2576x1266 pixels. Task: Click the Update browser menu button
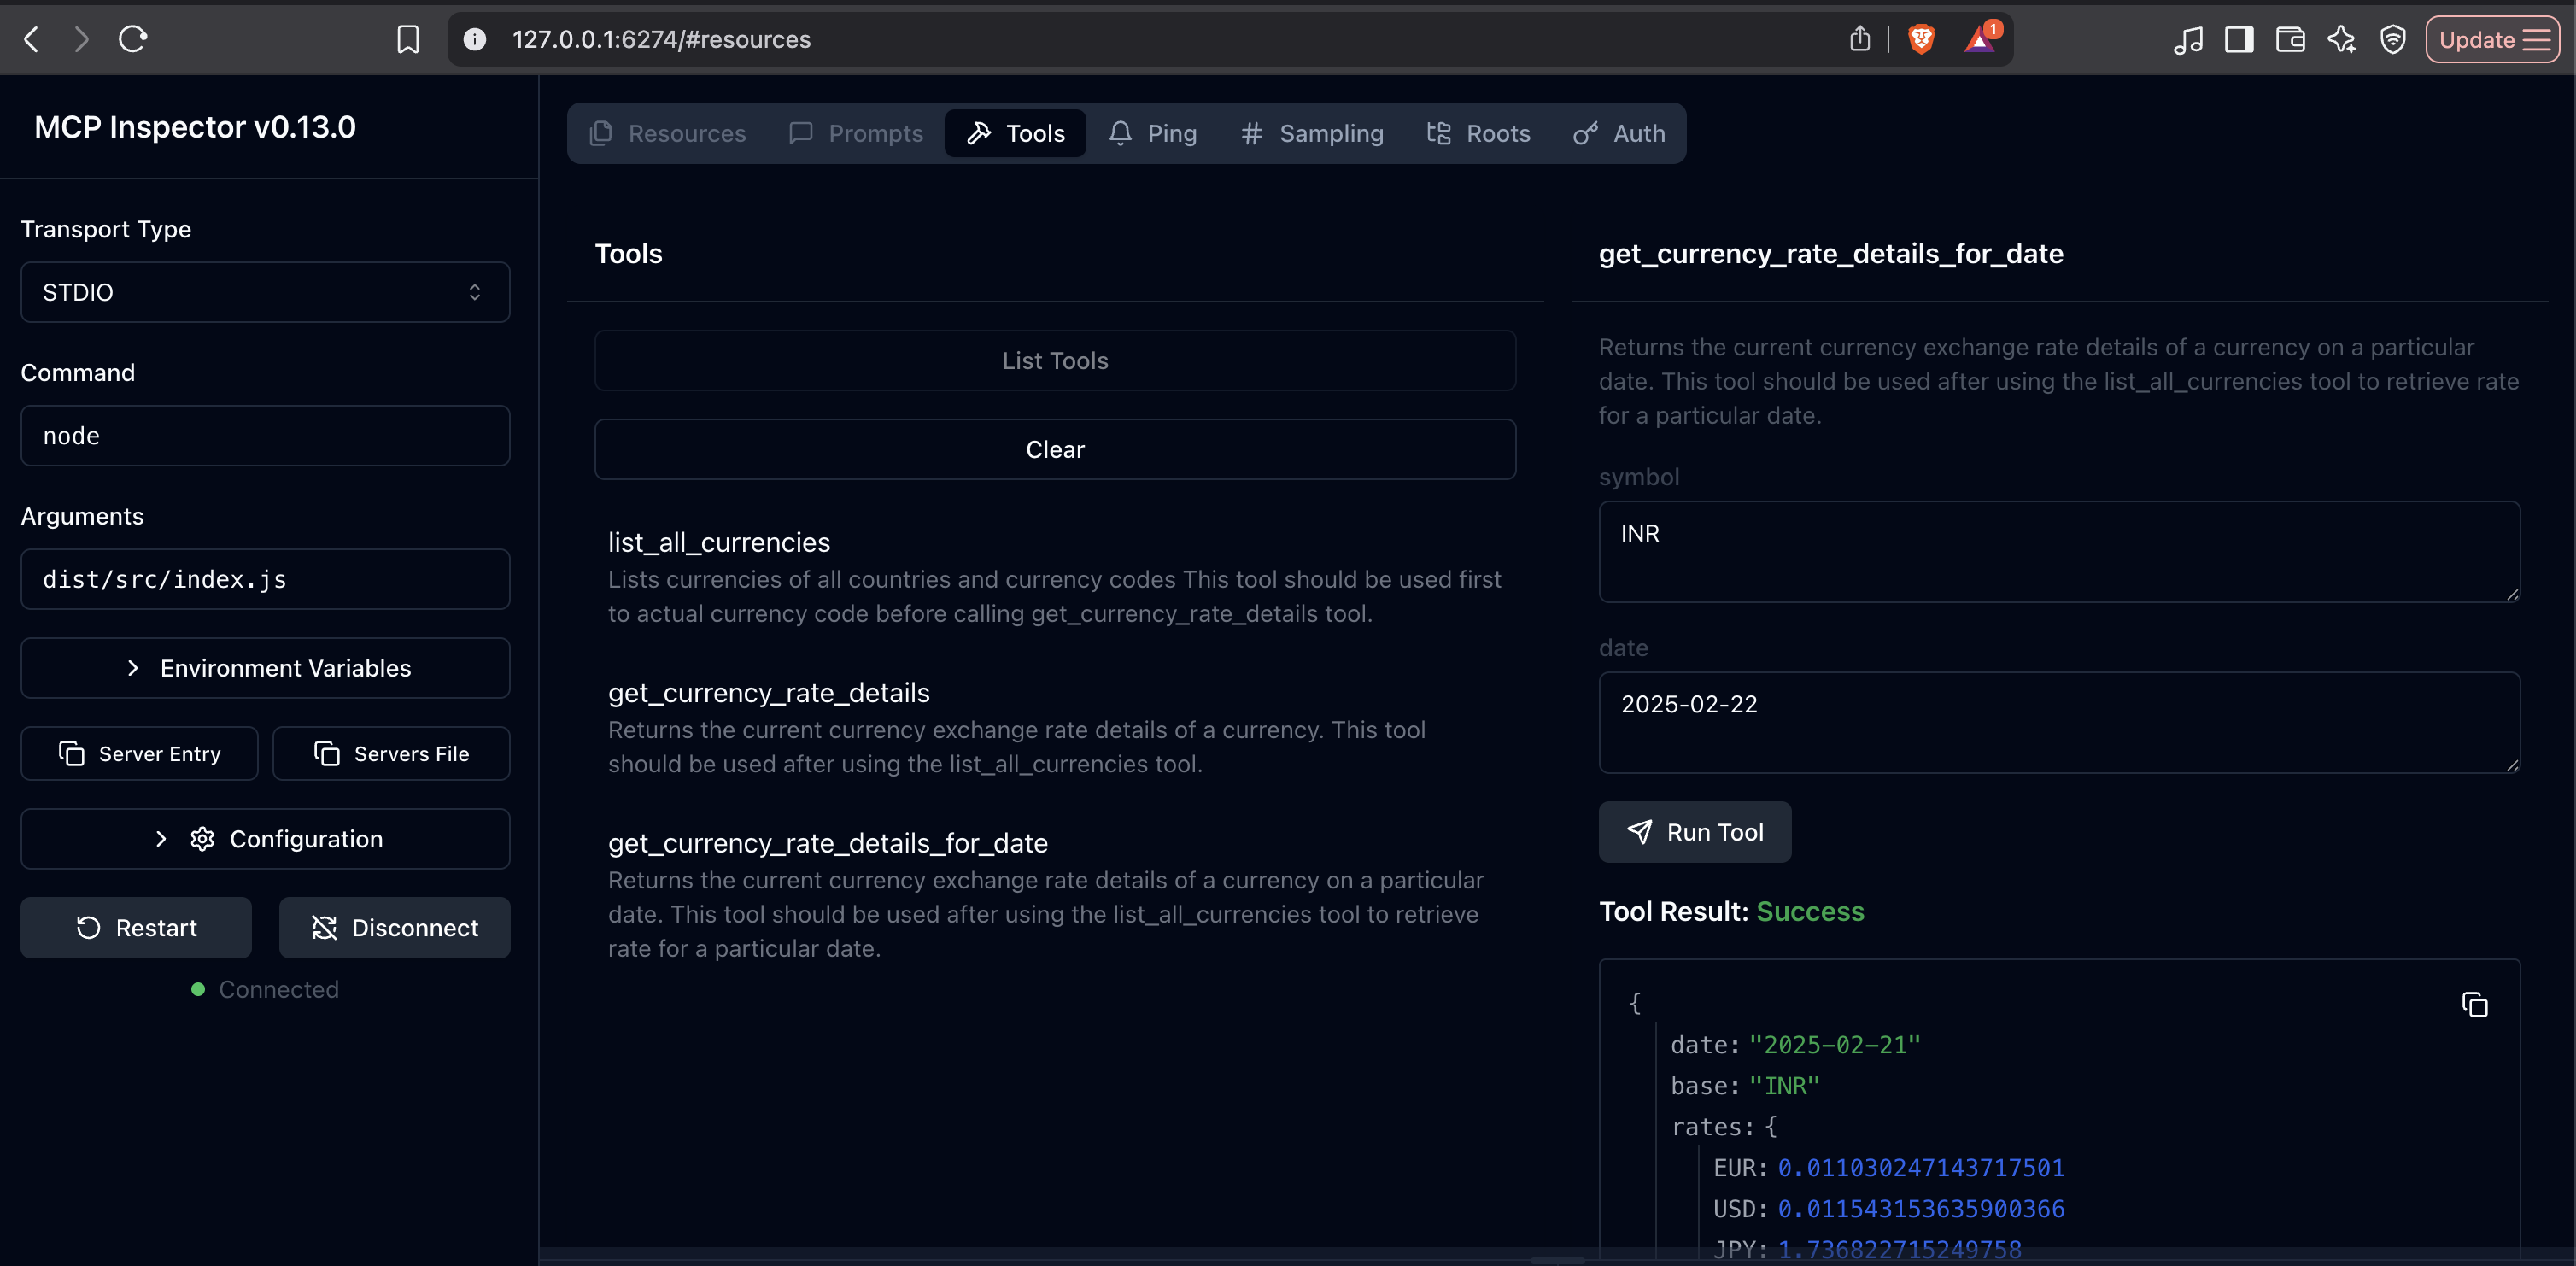(x=2492, y=40)
